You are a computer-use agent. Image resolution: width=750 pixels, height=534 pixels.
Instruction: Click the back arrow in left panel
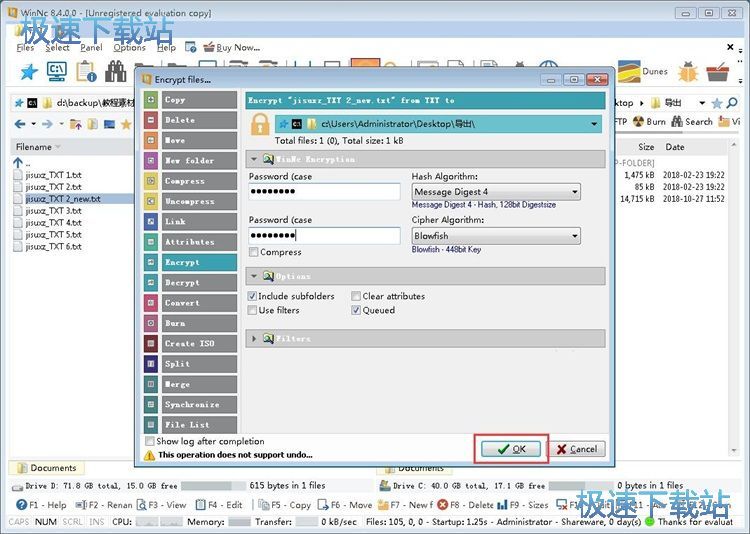pyautogui.click(x=20, y=124)
